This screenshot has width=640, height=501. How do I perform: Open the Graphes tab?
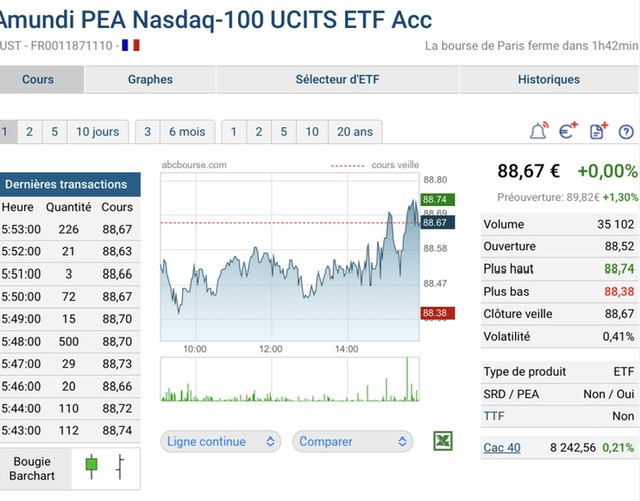pos(150,79)
